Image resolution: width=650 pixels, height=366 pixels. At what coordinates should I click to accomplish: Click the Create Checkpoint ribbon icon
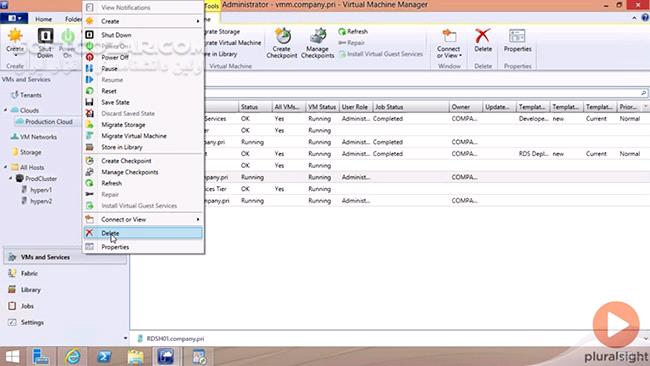(x=282, y=43)
